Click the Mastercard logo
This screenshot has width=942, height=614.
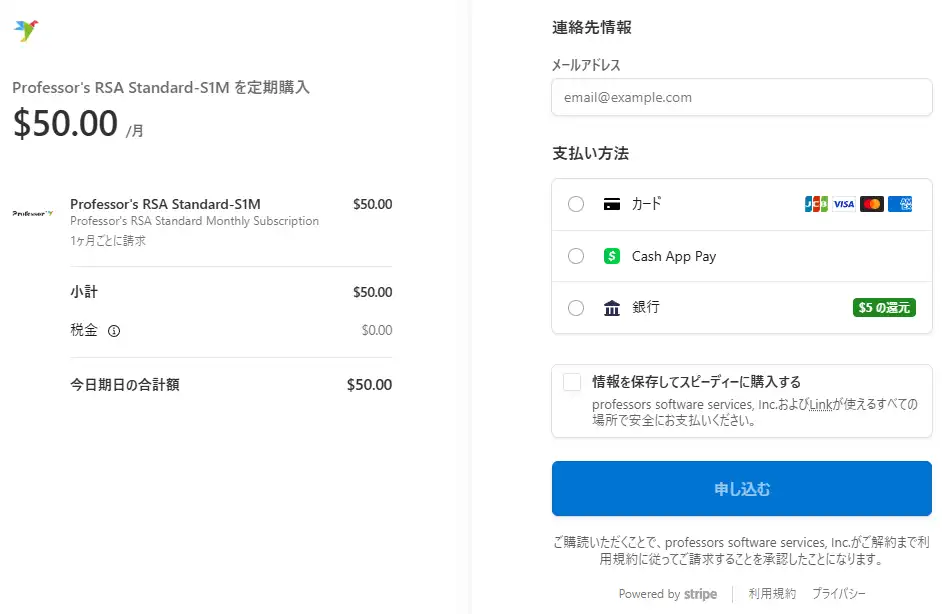click(x=872, y=204)
